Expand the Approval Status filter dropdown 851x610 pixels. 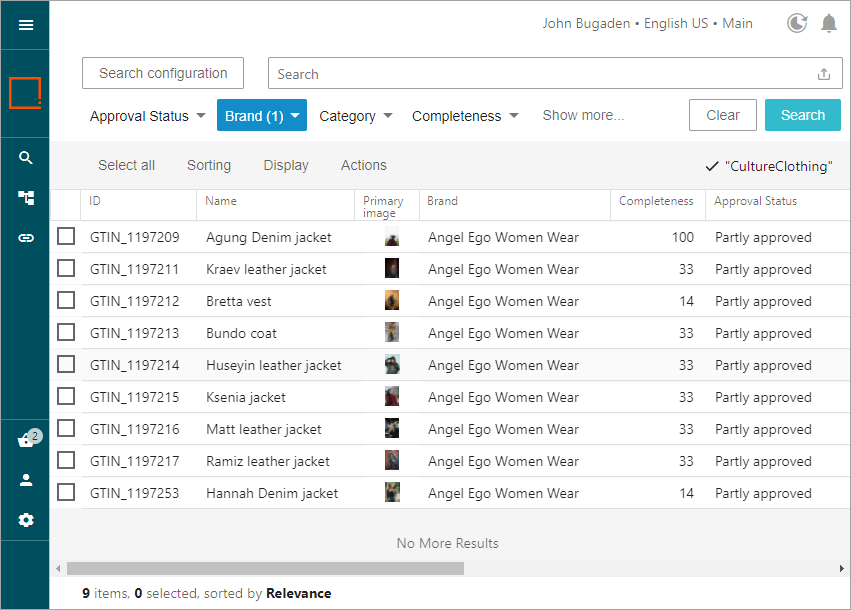tap(147, 116)
